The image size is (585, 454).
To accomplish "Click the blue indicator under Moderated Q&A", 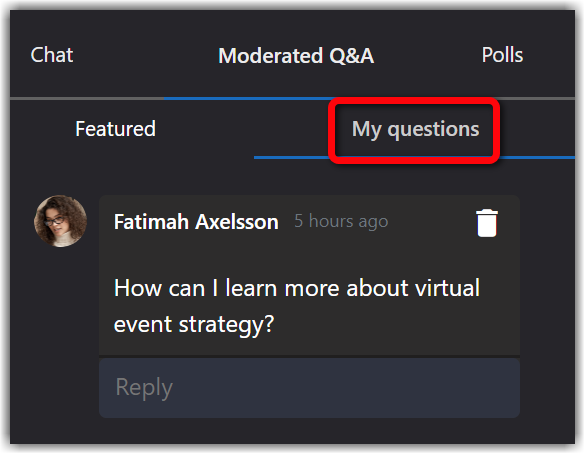I will coord(250,98).
